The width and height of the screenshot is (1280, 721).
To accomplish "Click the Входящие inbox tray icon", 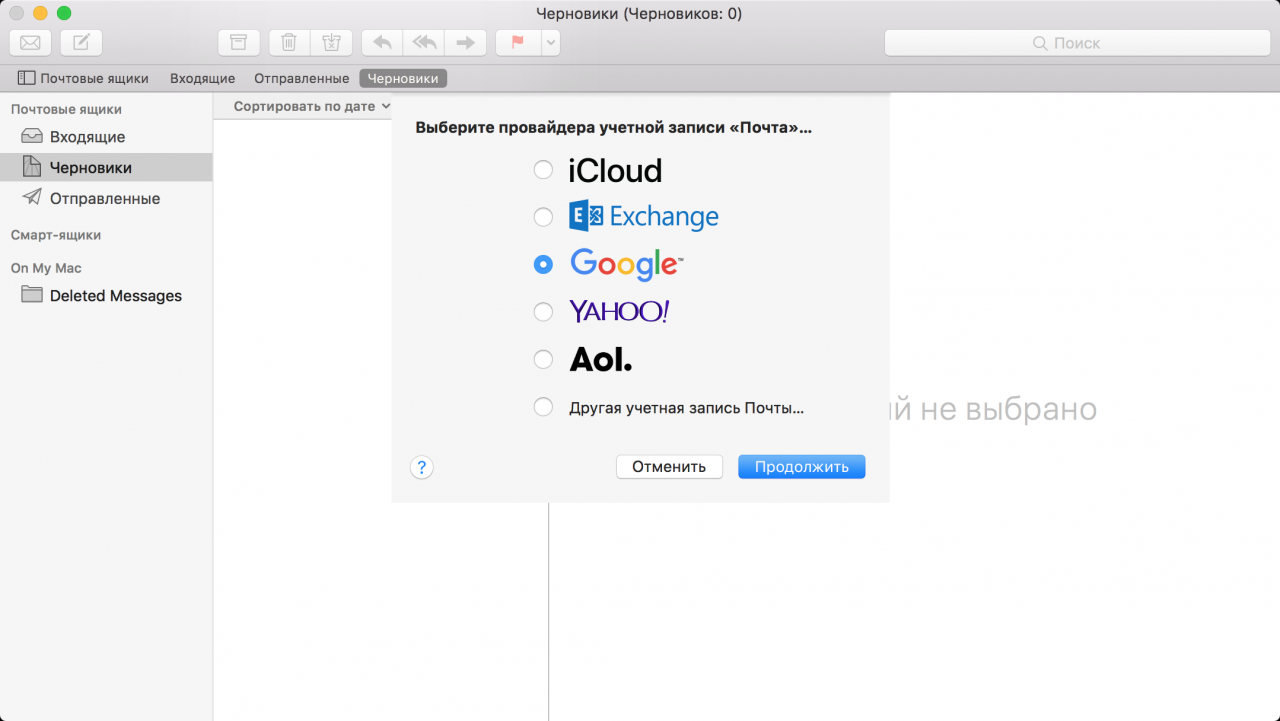I will [x=32, y=136].
